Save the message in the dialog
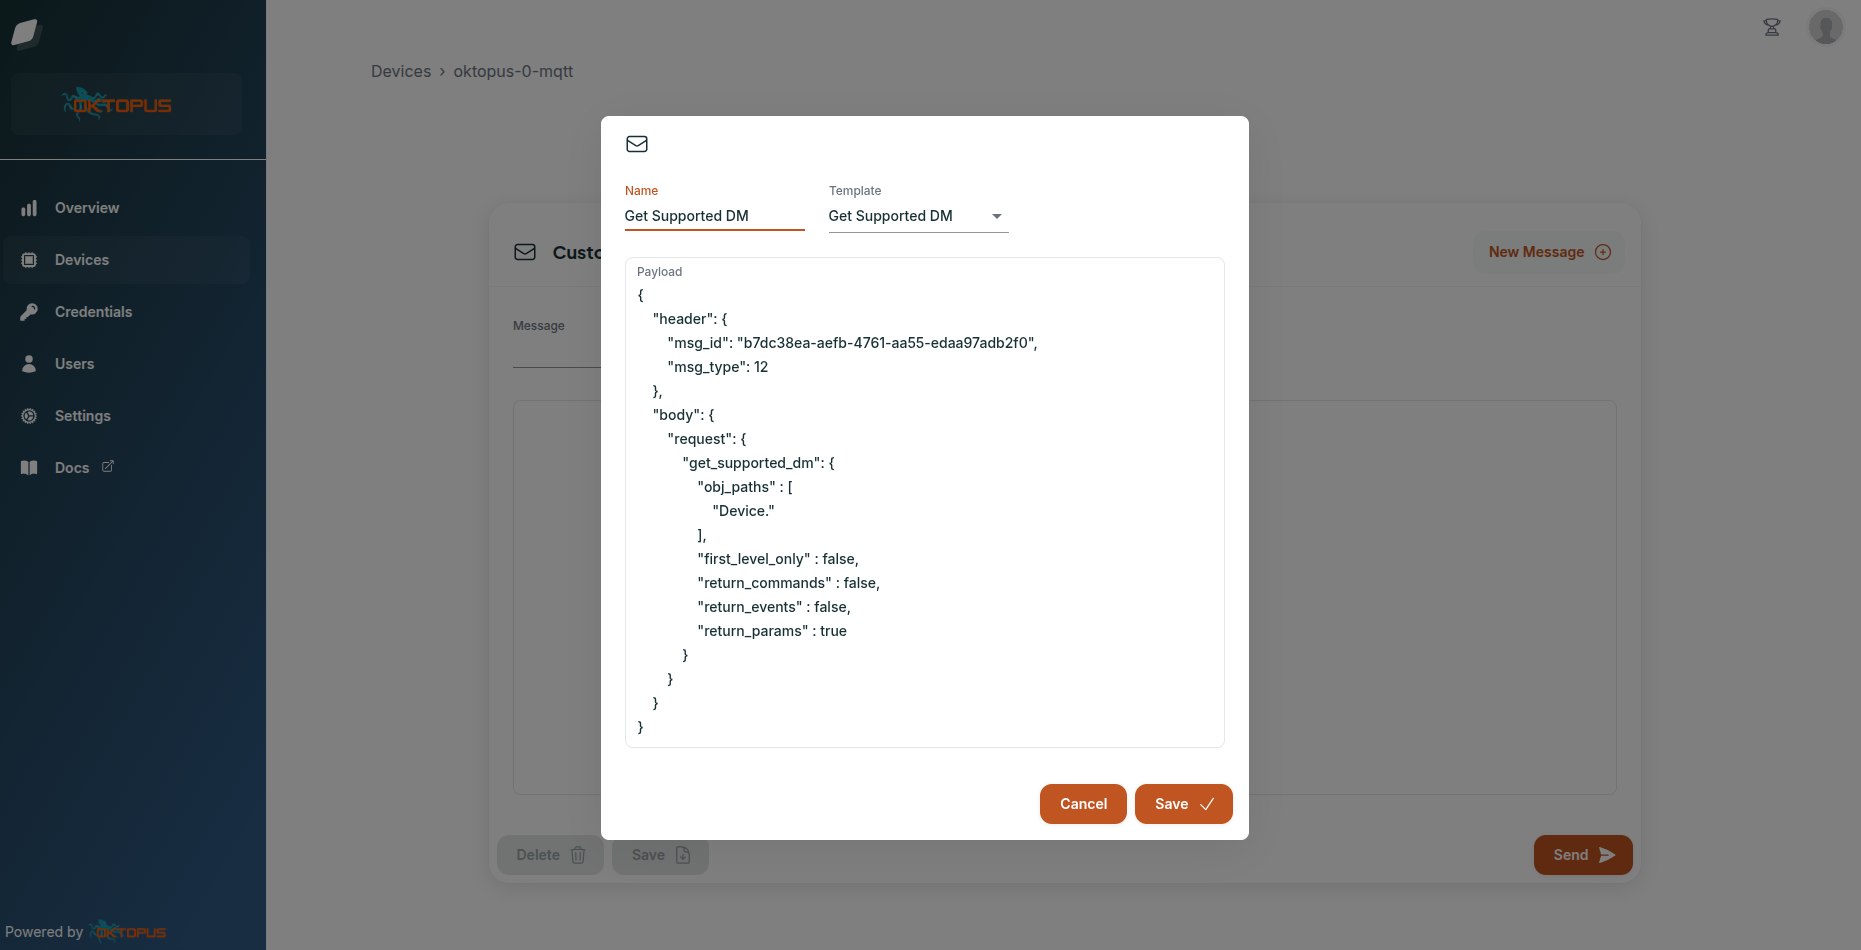1861x950 pixels. click(x=1184, y=804)
